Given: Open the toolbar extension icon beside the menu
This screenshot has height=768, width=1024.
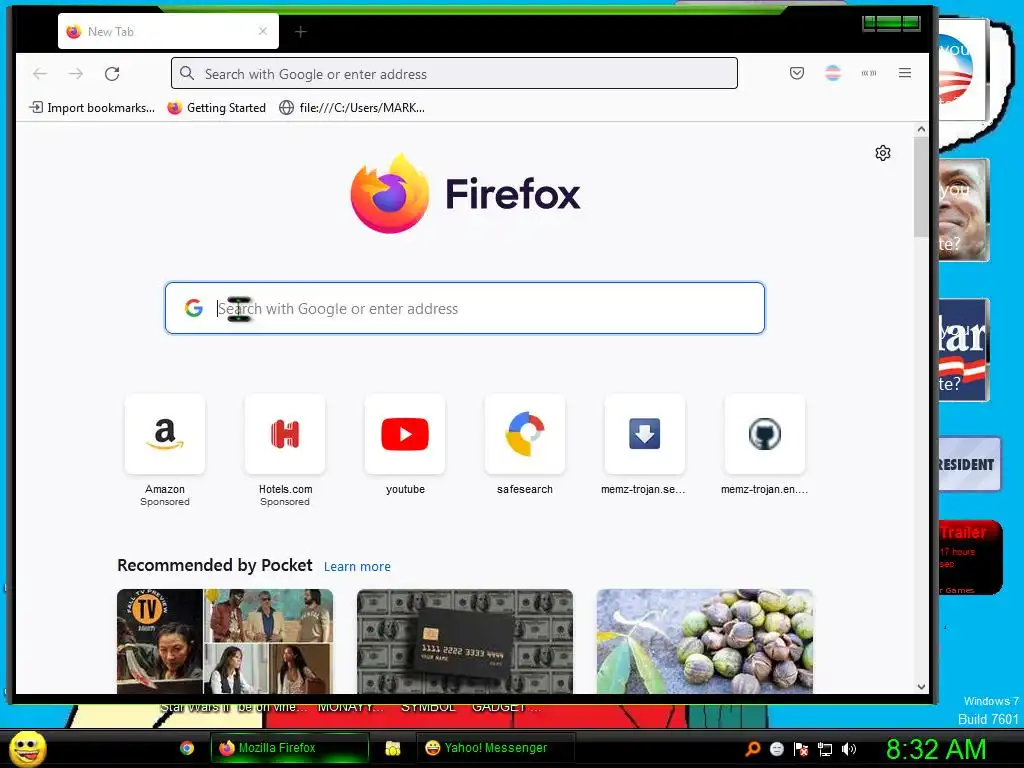Looking at the screenshot, I should pos(869,73).
